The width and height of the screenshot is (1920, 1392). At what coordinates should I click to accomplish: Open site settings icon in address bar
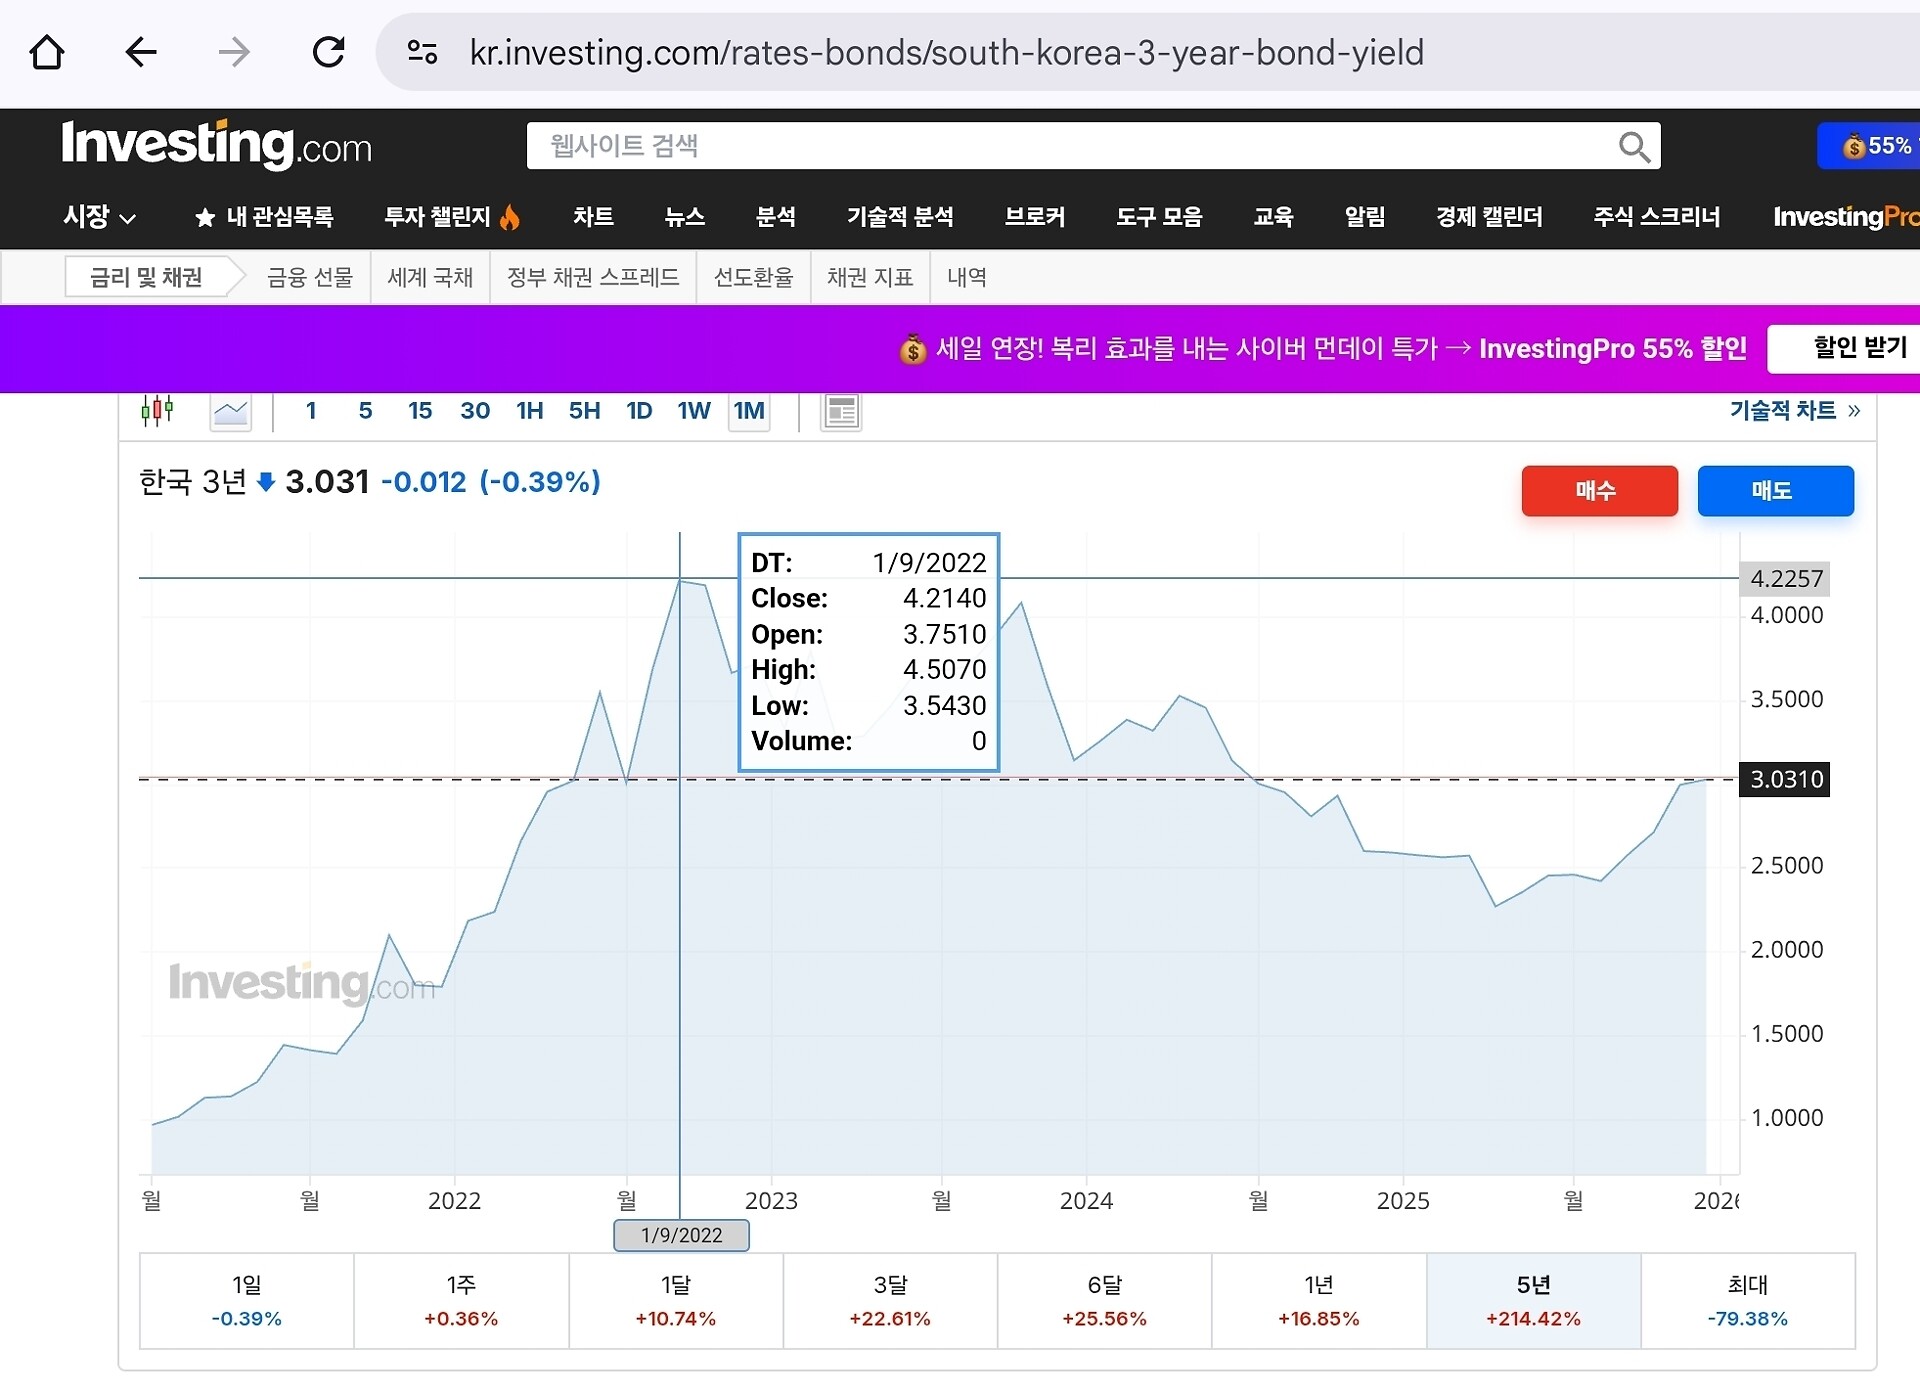[x=422, y=52]
